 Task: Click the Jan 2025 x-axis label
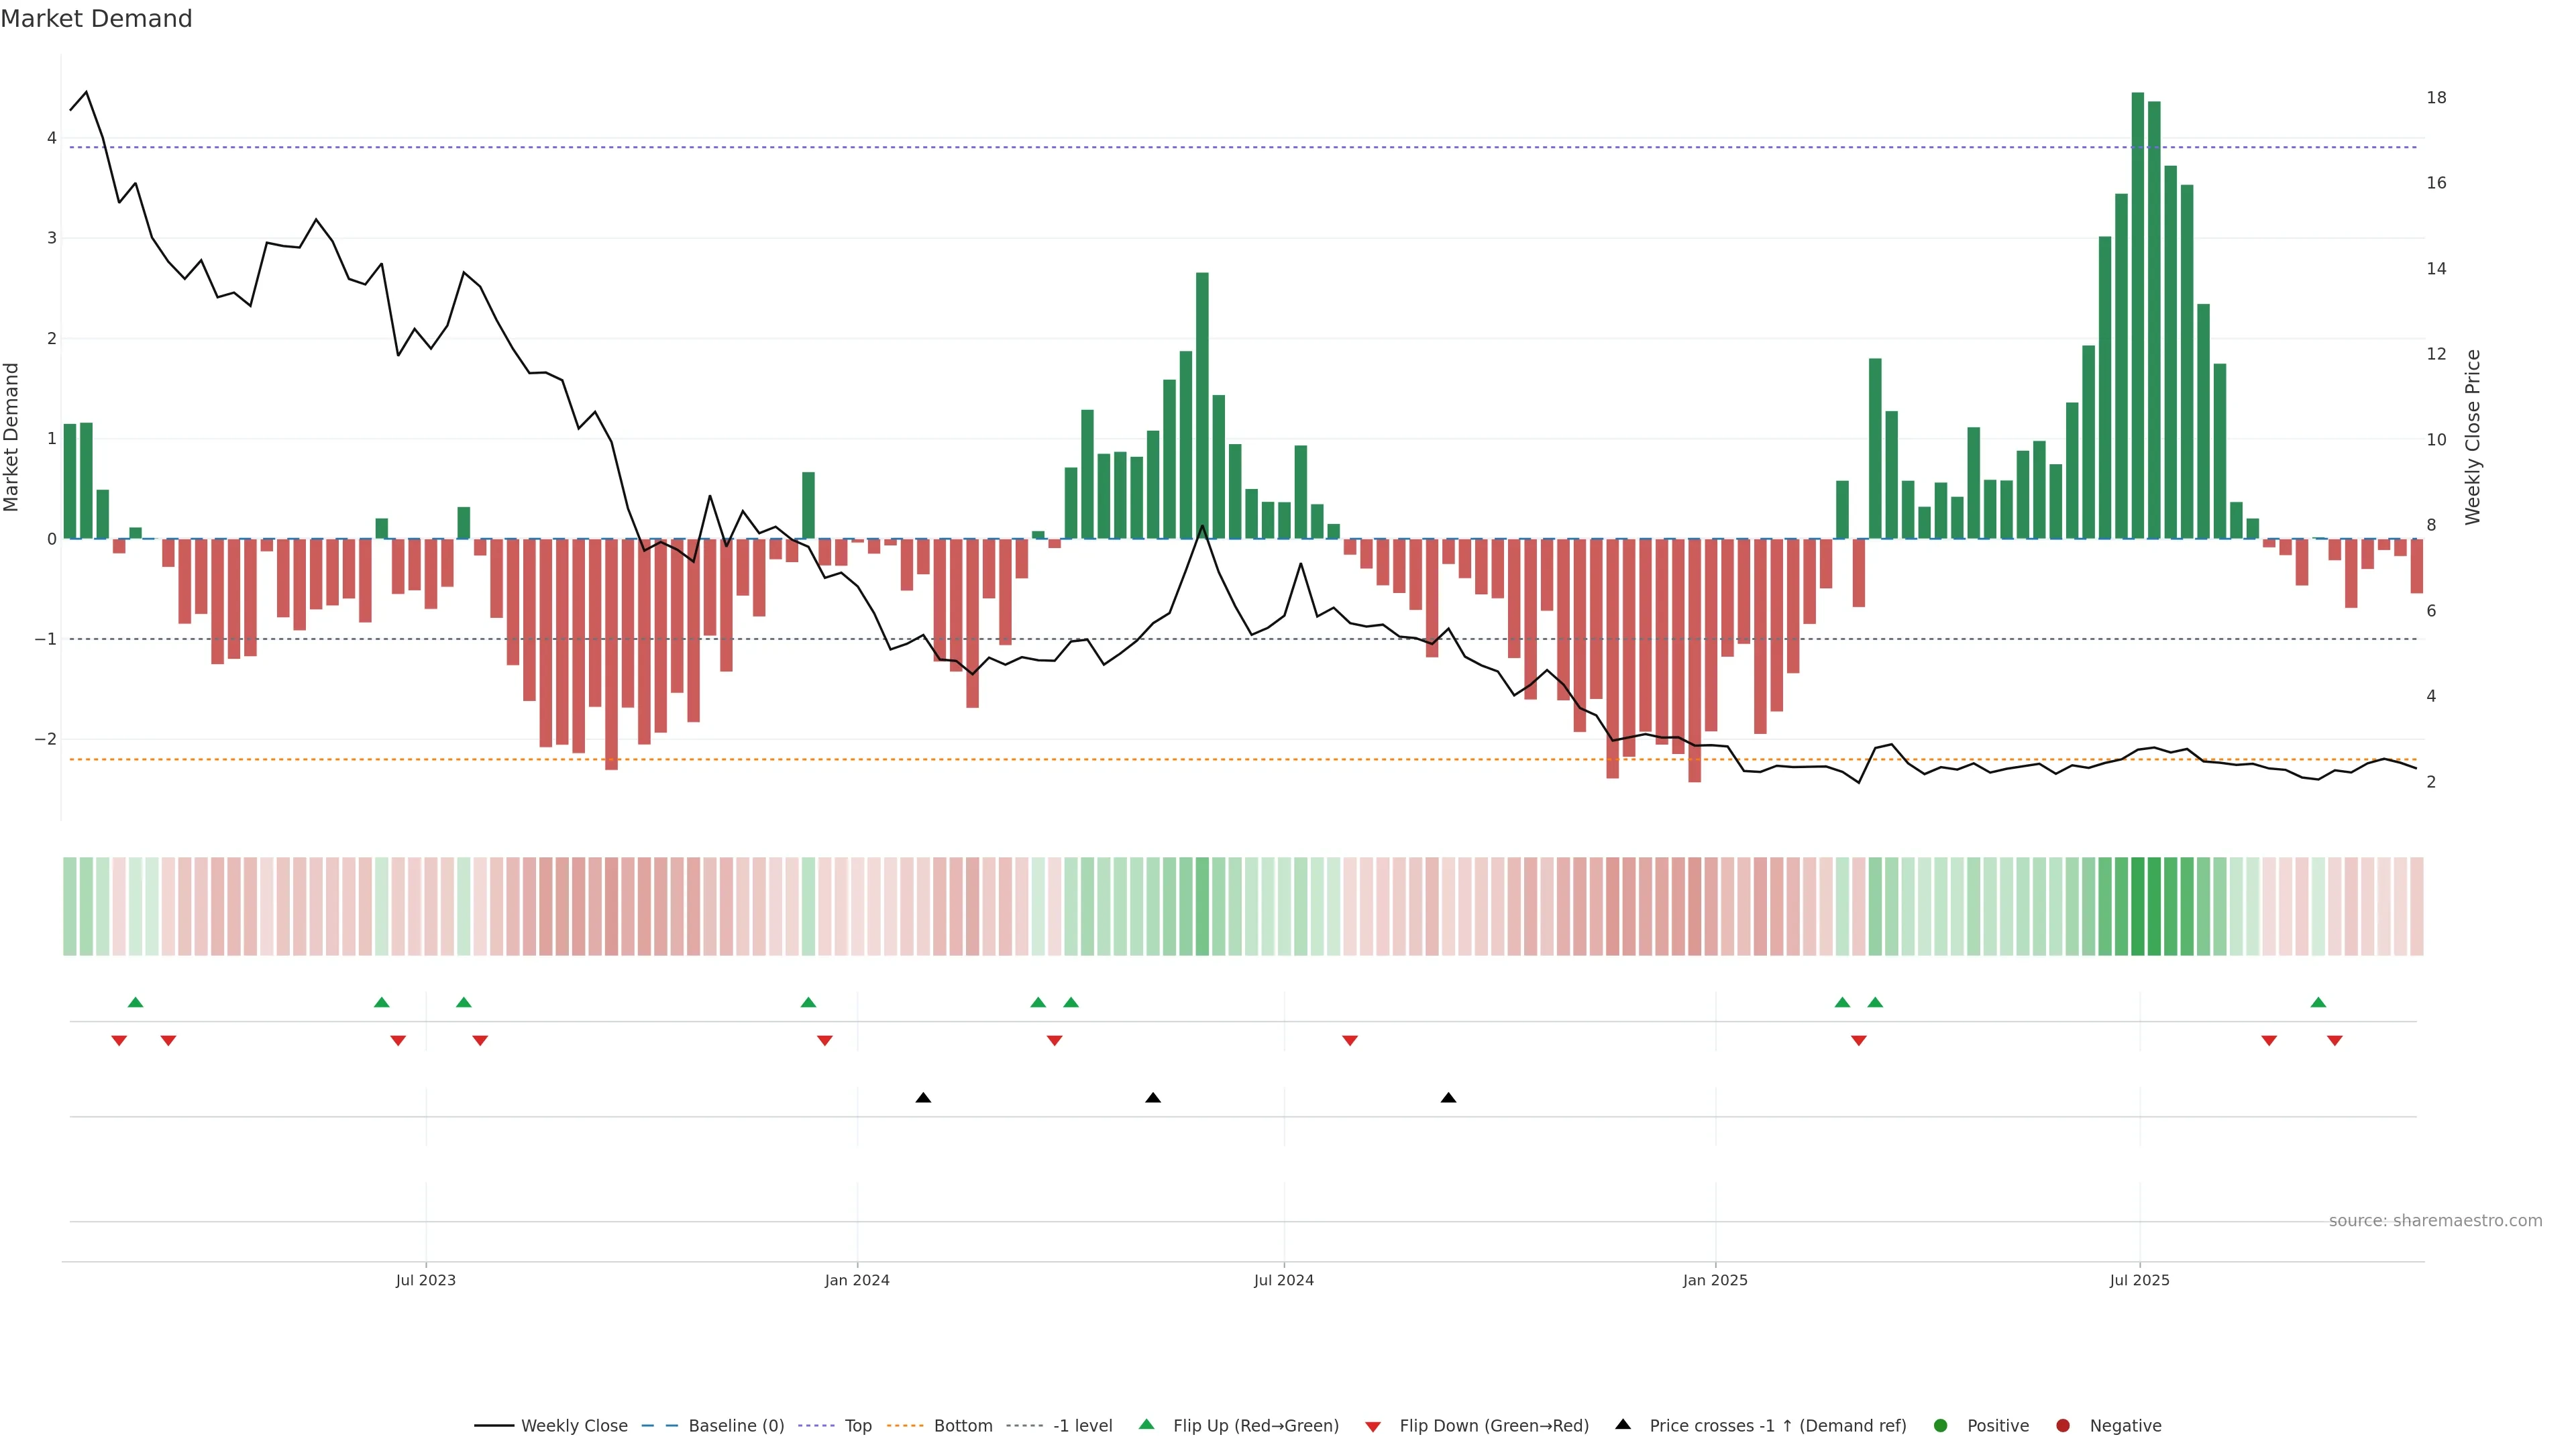[1715, 1280]
